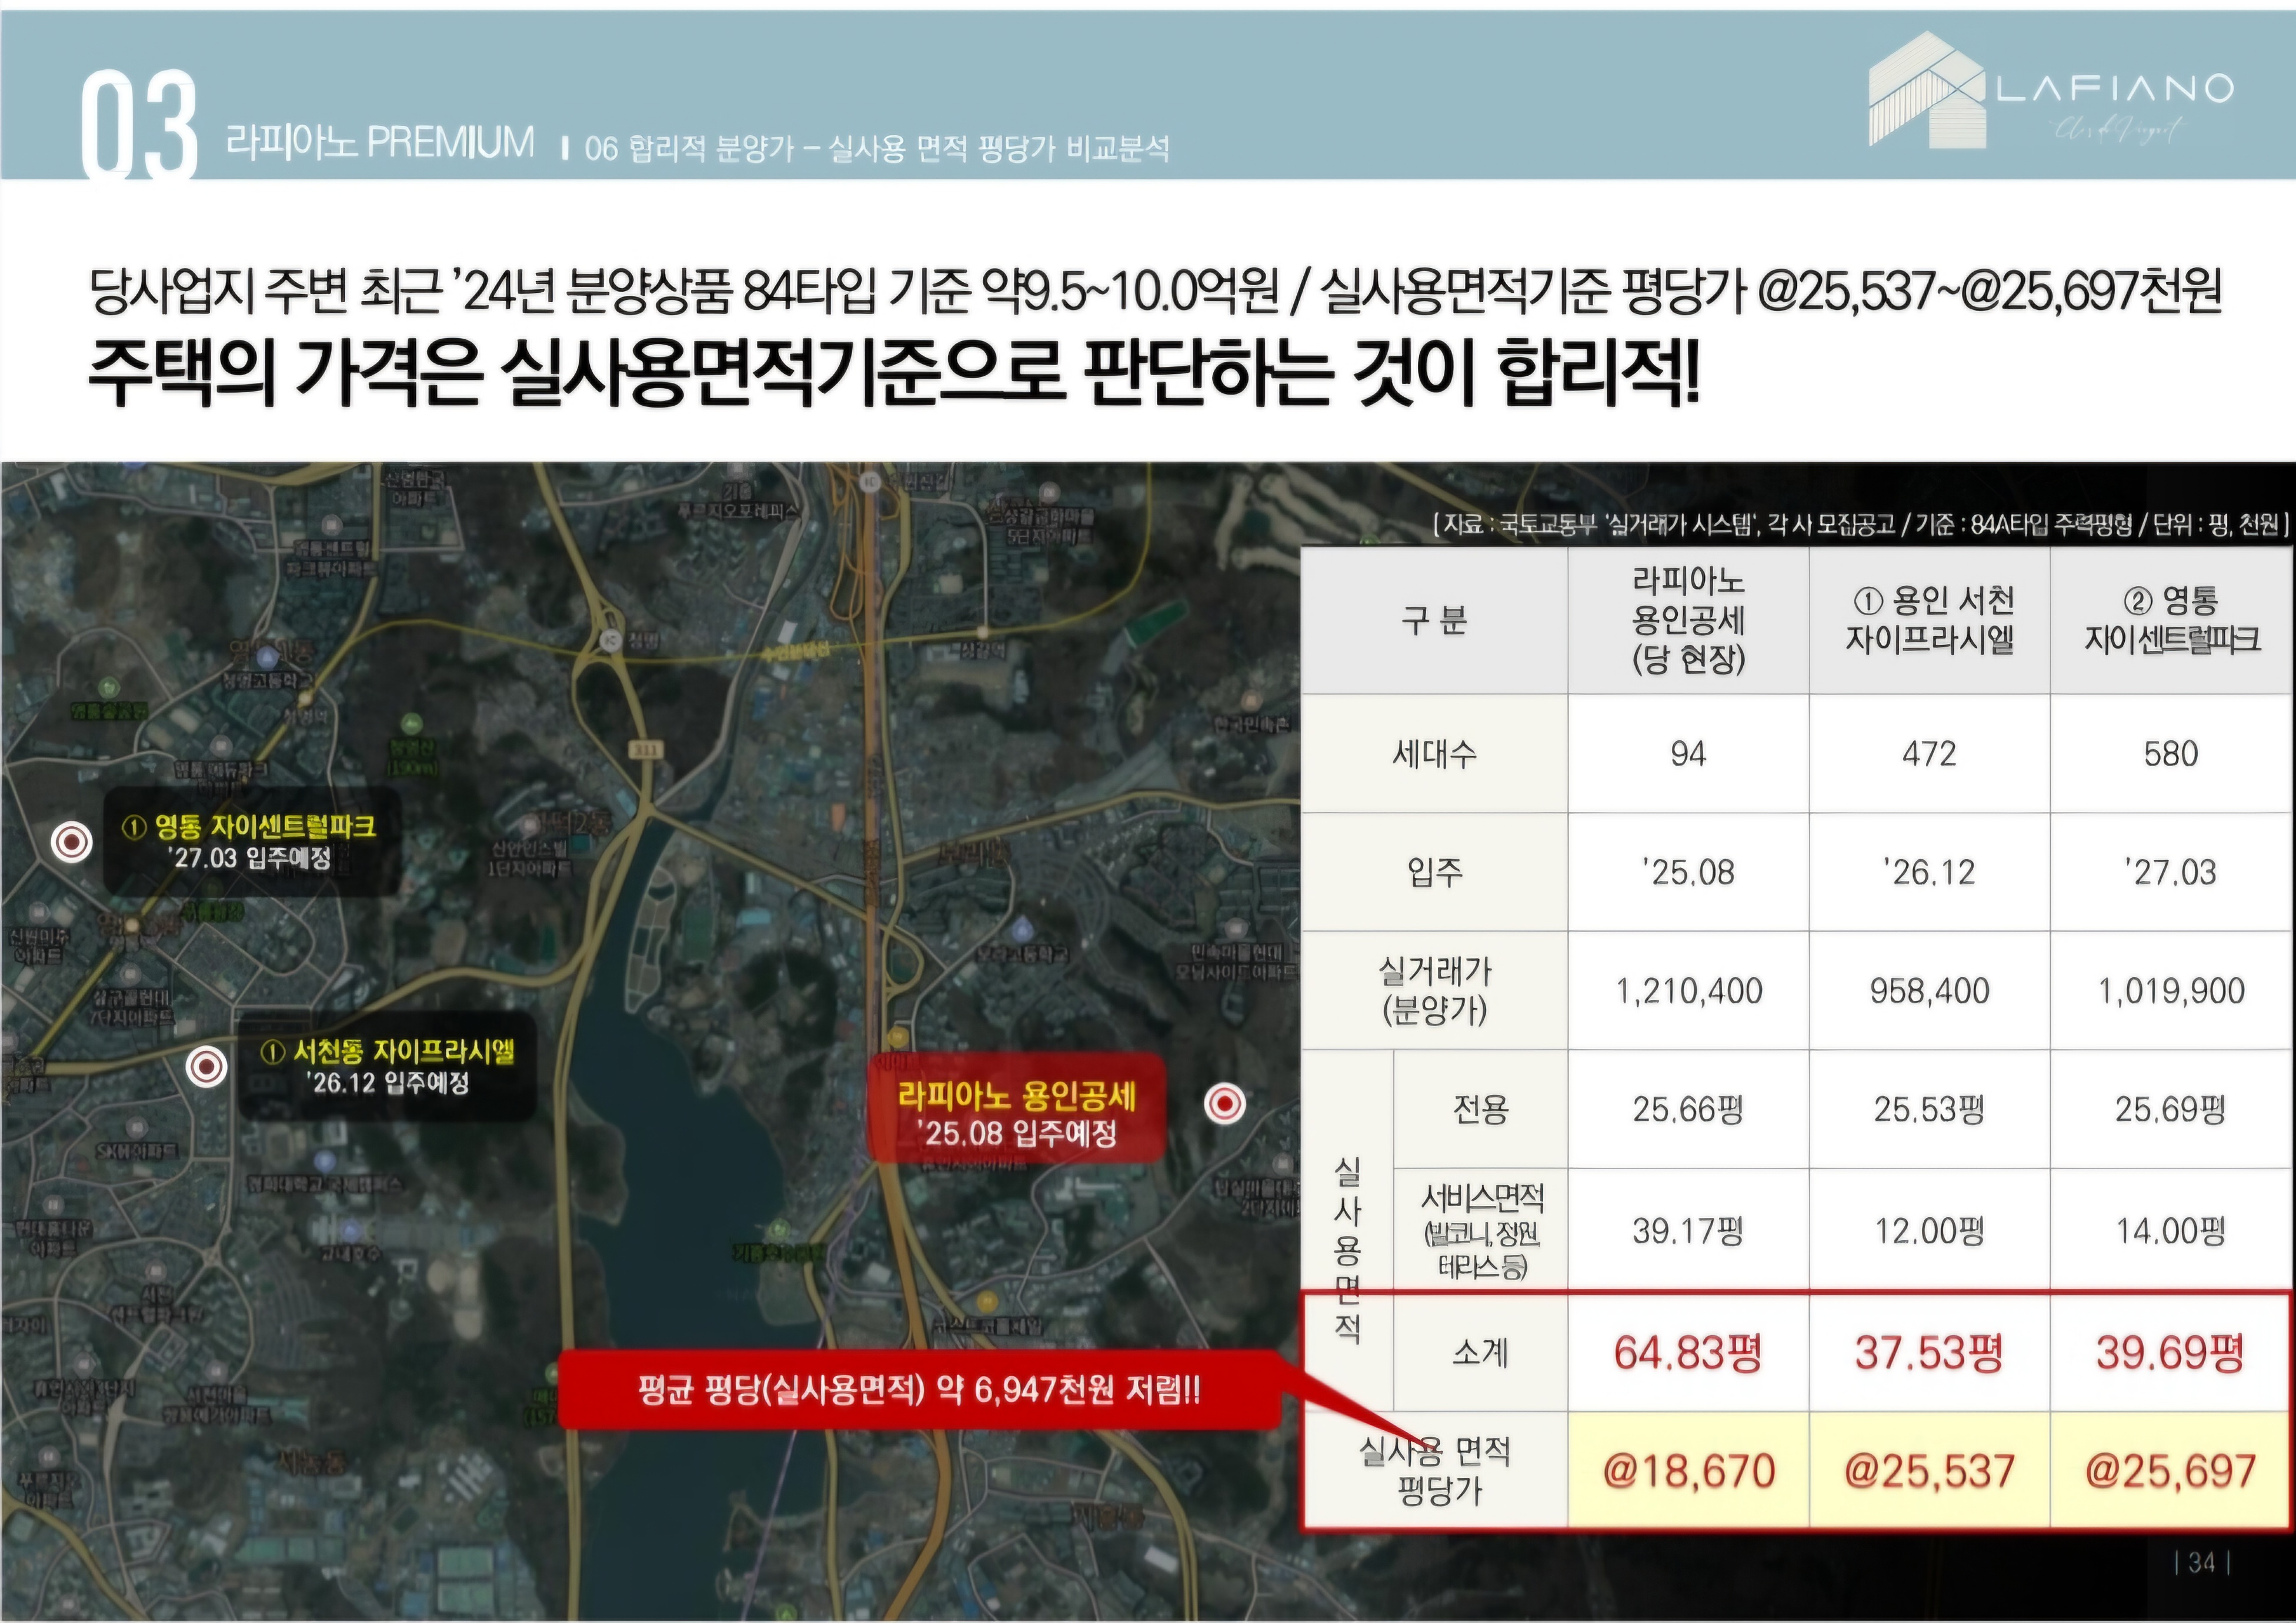Click the 소계 row header

(x=1480, y=1352)
